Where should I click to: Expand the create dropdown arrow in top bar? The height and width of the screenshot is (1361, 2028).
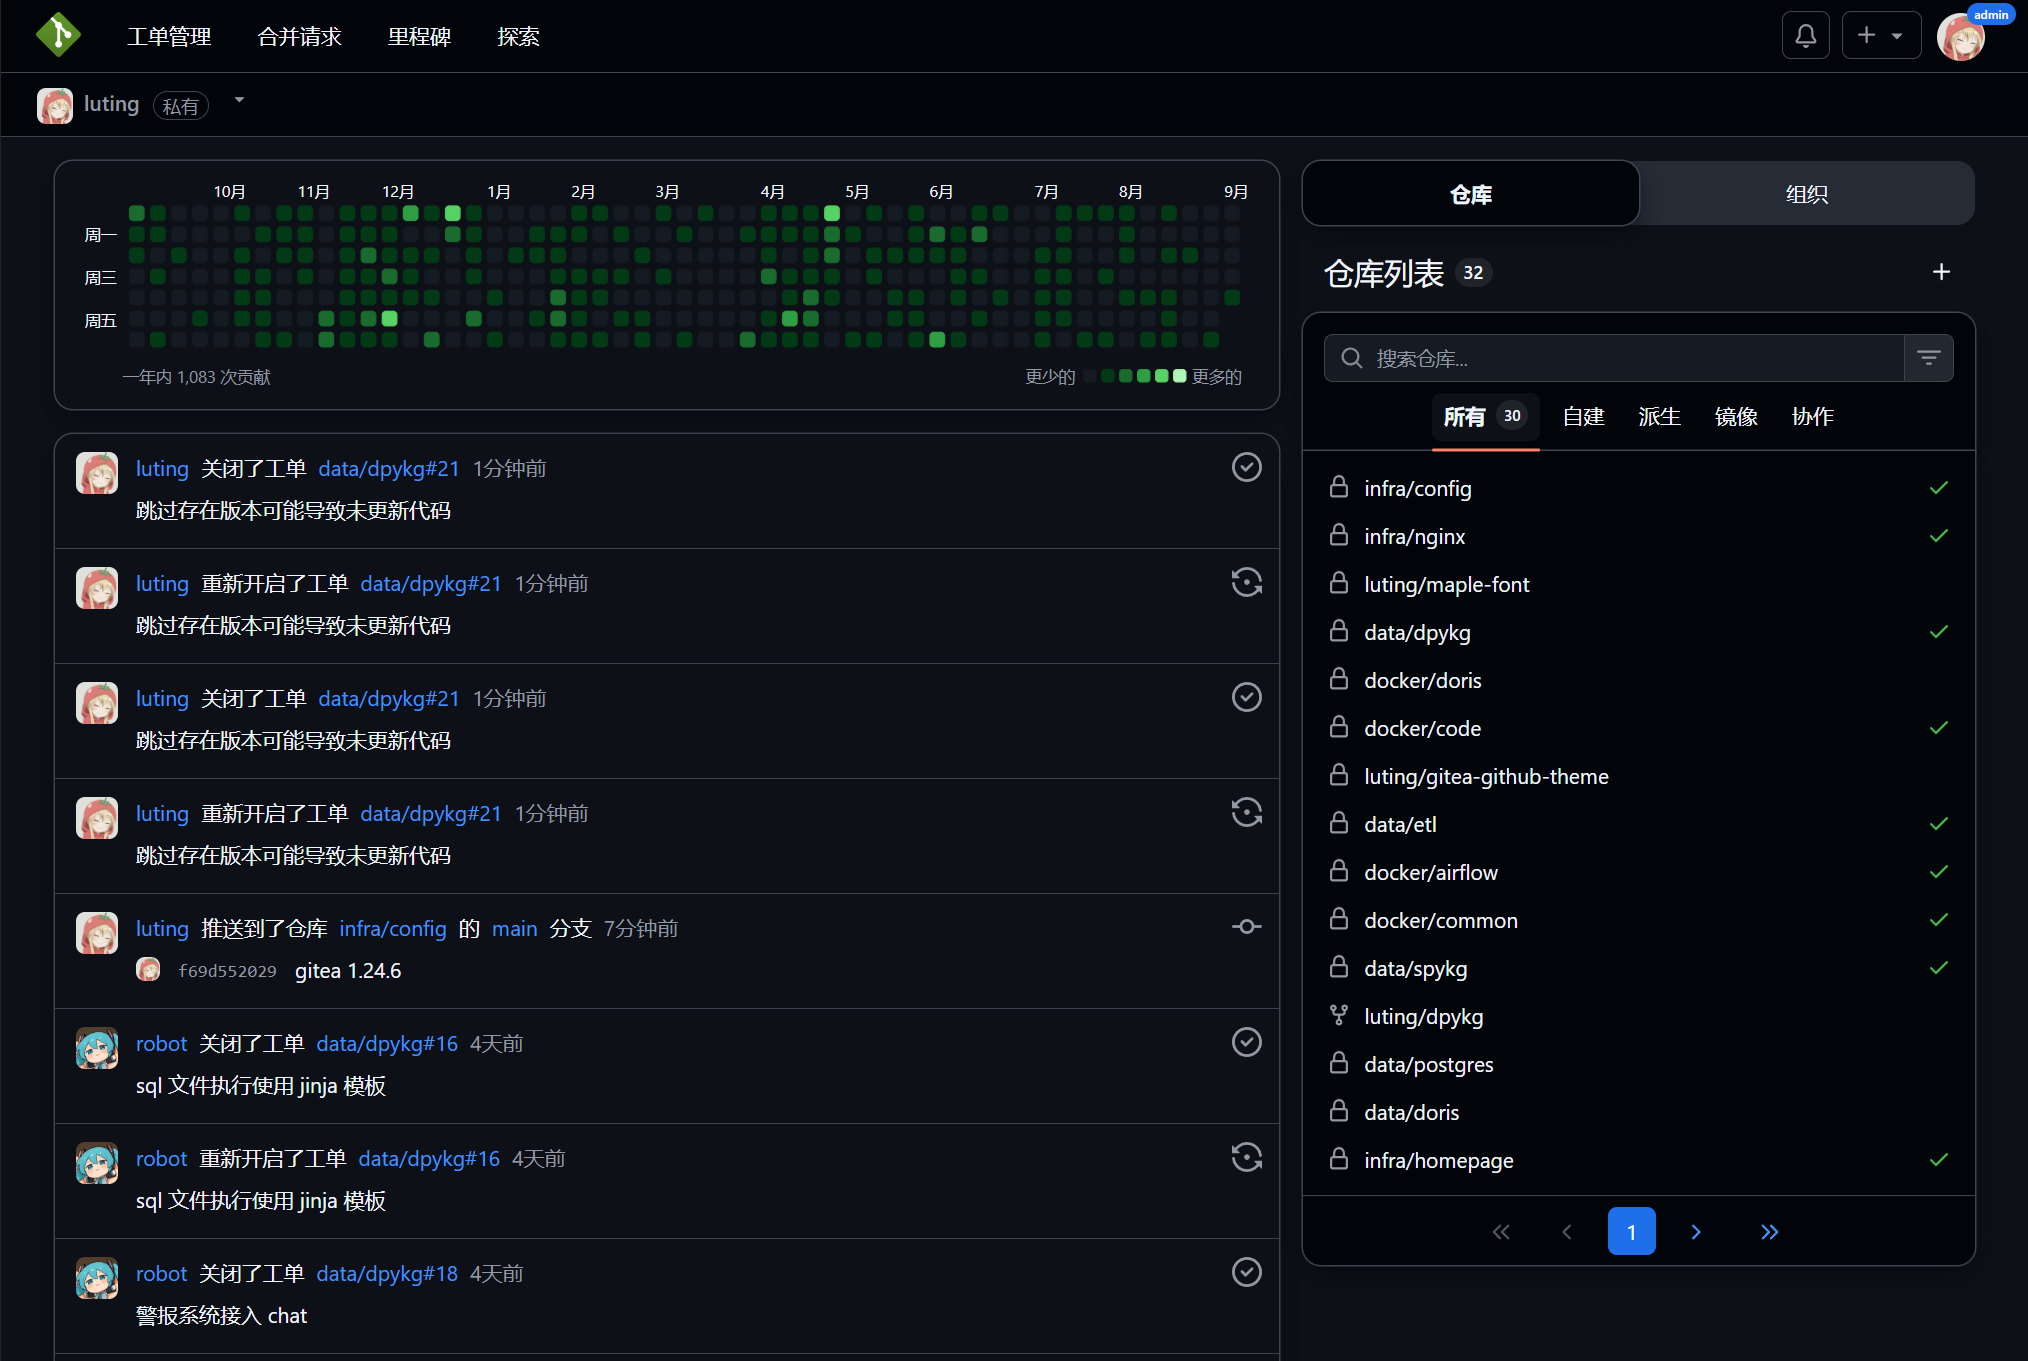click(1898, 34)
